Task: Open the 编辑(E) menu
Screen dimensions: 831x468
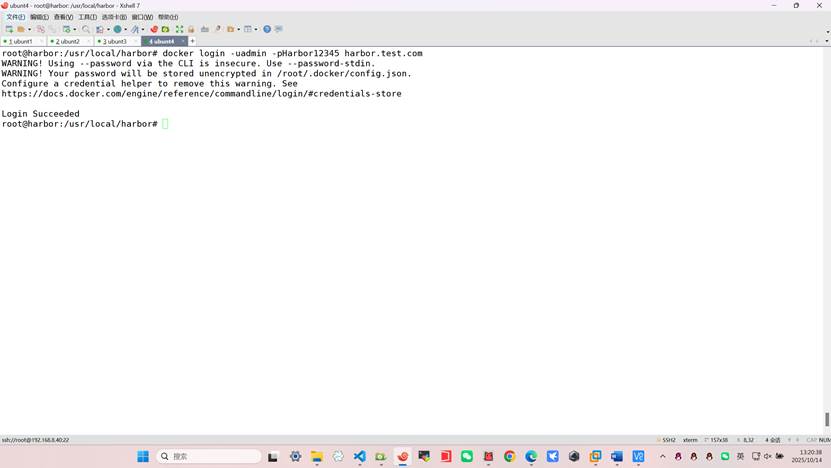Action: click(x=39, y=17)
